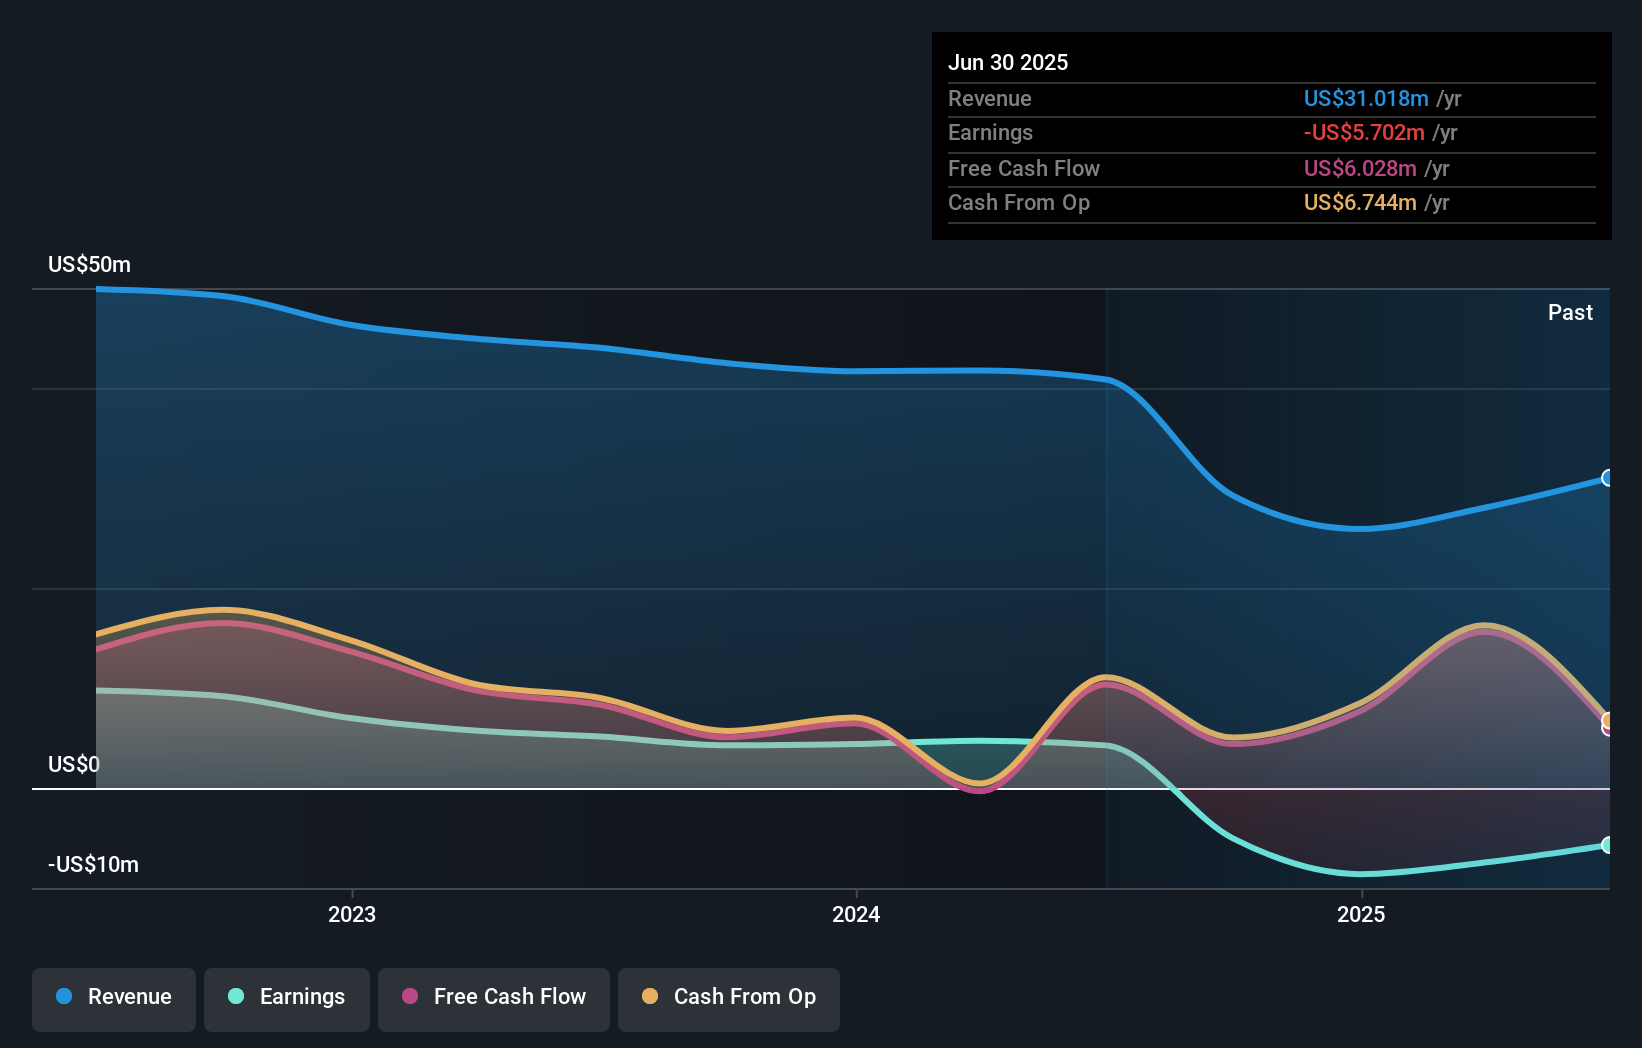Toggle the Revenue series in the legend
This screenshot has width=1642, height=1048.
(114, 999)
